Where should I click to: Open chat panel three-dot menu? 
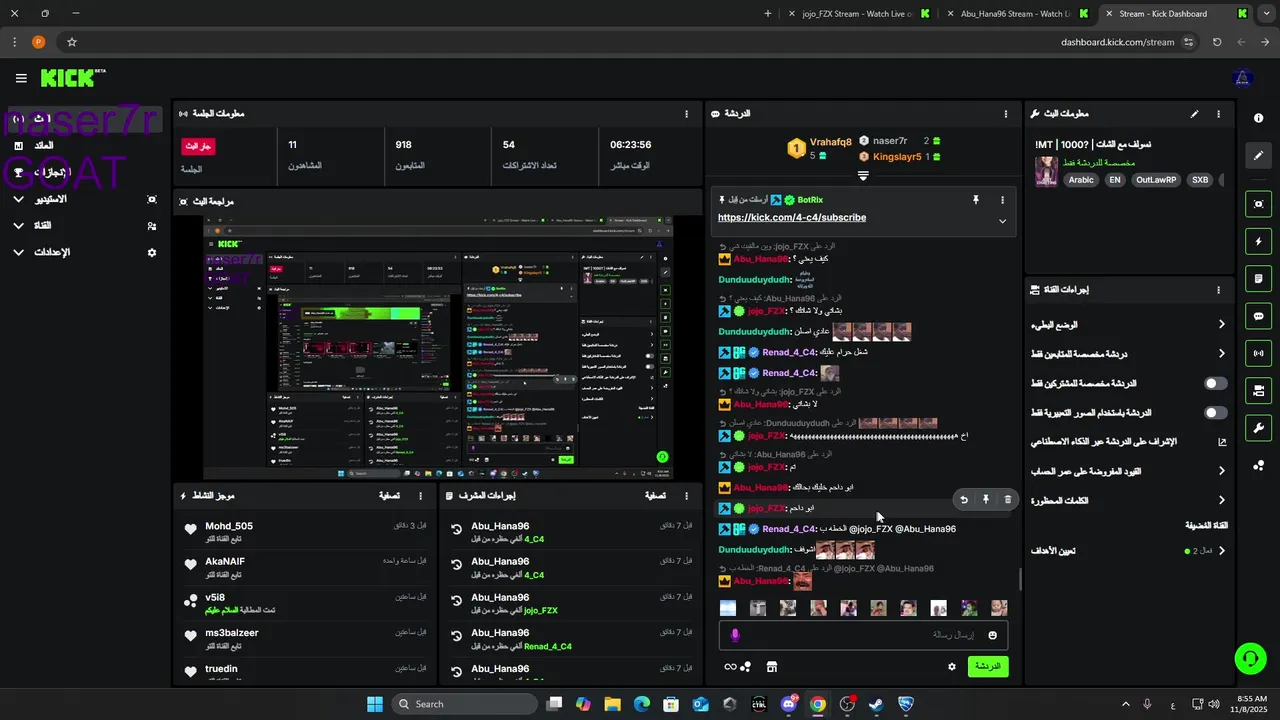pyautogui.click(x=1006, y=114)
